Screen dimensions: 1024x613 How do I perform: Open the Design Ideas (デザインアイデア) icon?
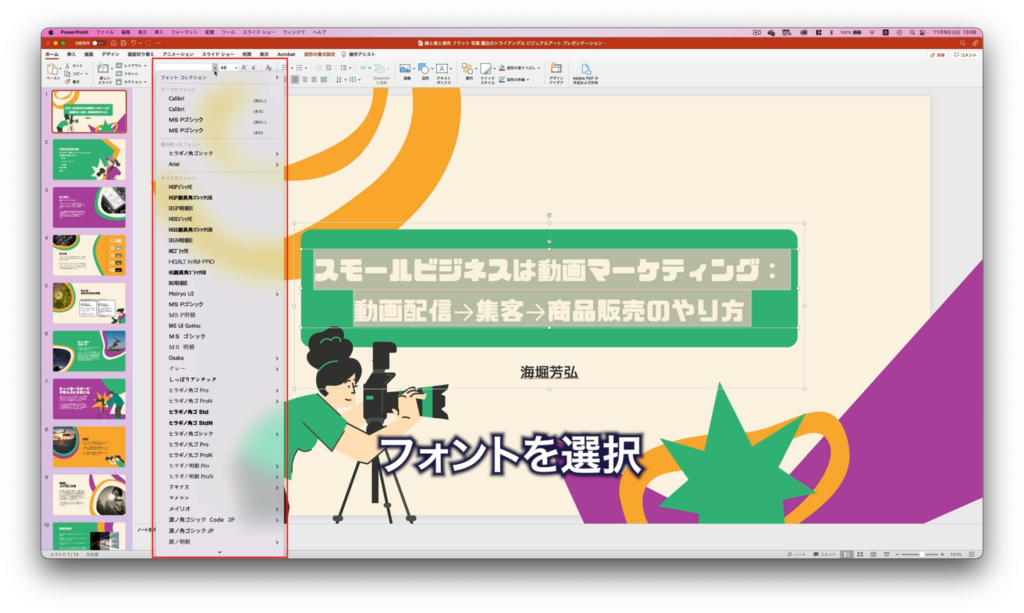click(555, 72)
